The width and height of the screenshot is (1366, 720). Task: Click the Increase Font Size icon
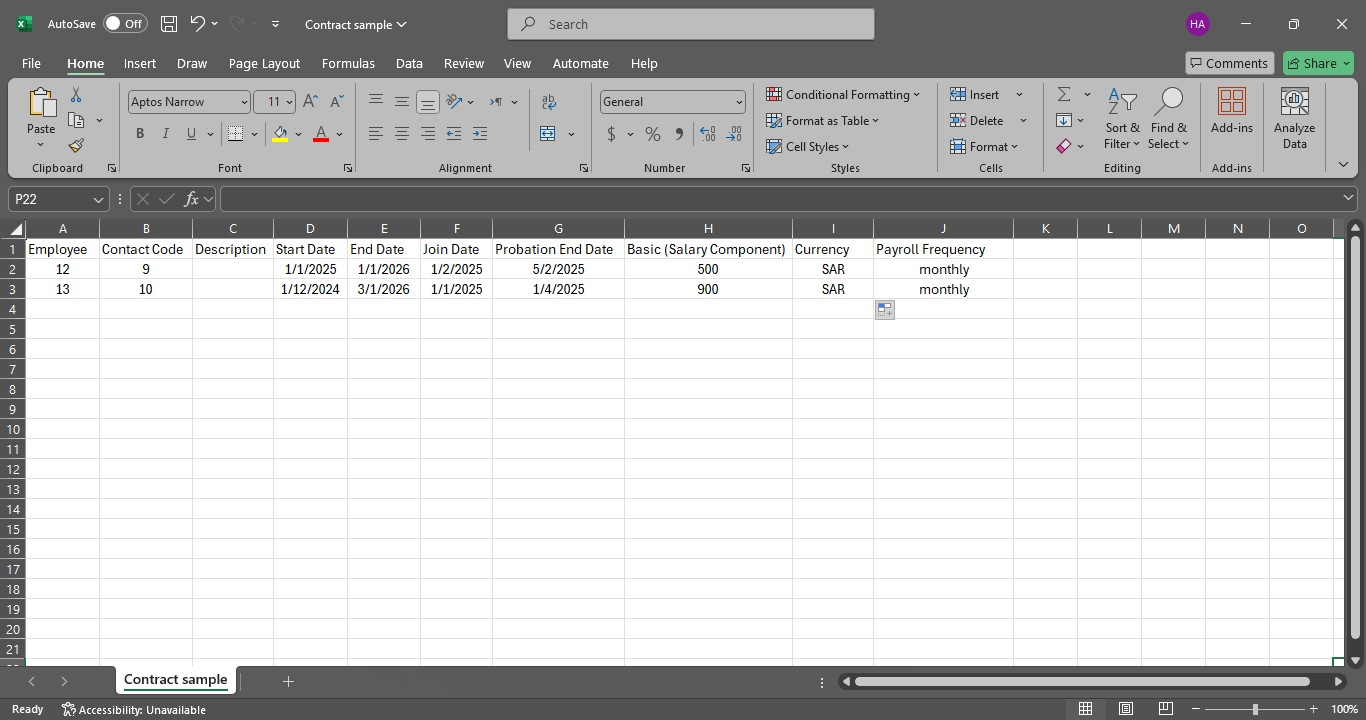pos(310,102)
